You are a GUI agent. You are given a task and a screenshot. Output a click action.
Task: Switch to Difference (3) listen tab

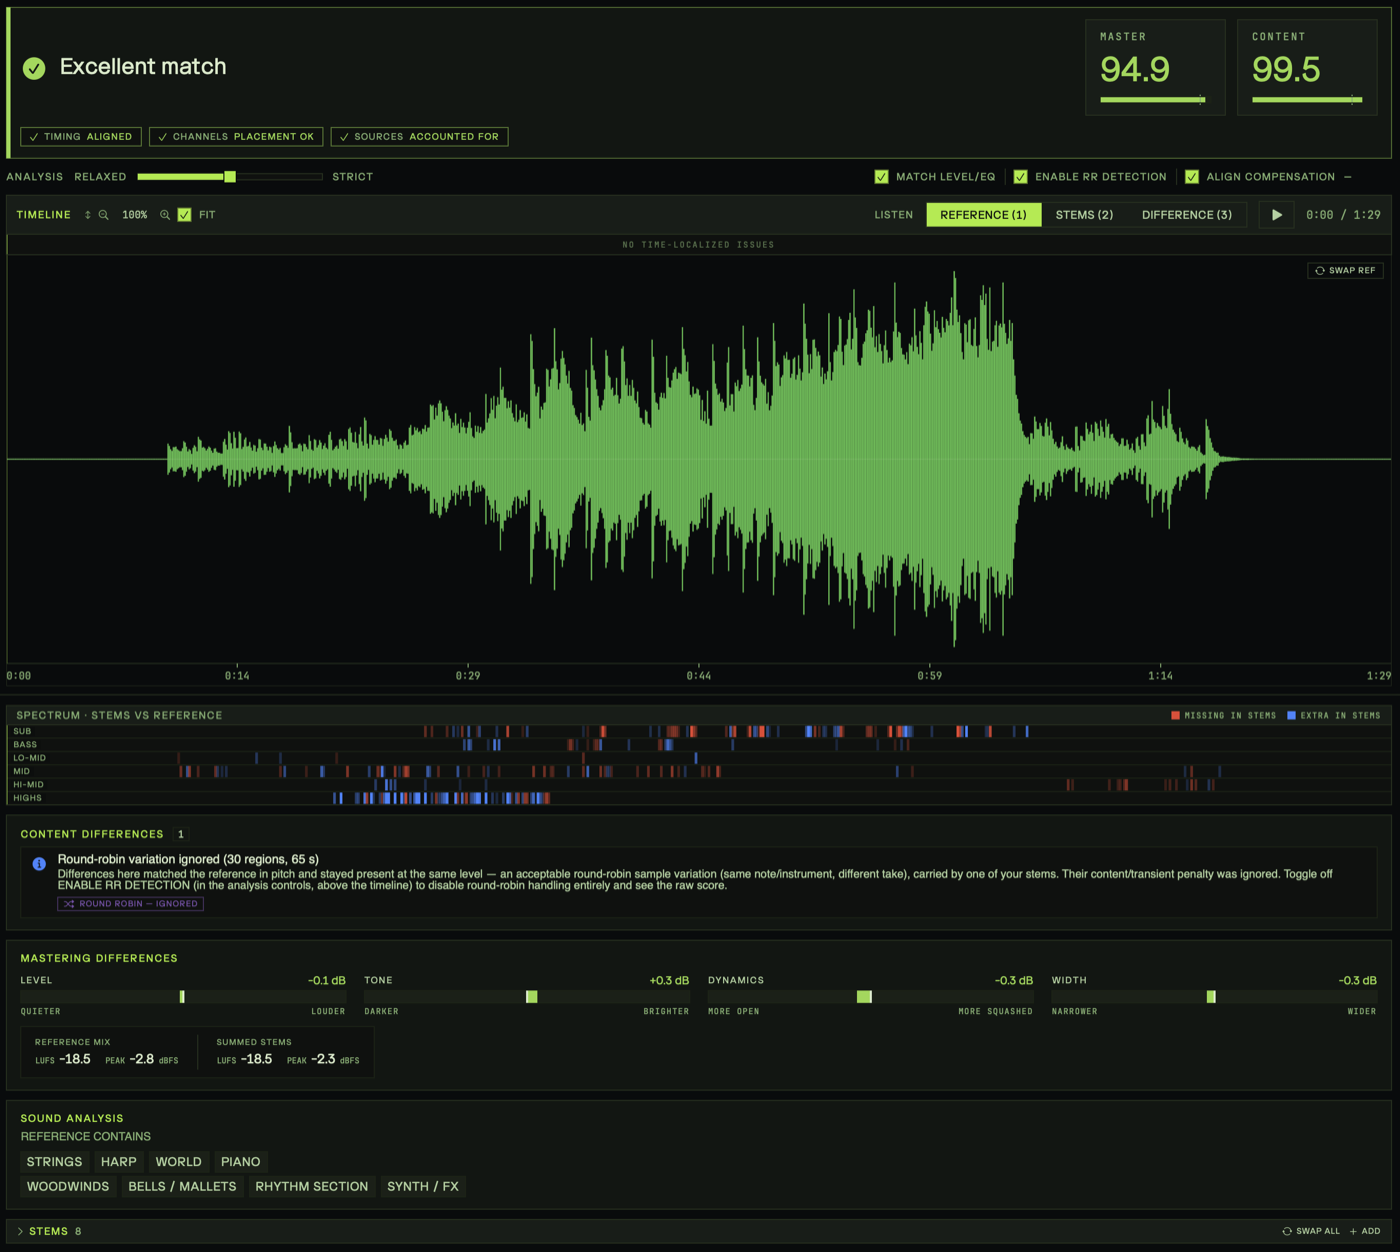tap(1187, 215)
